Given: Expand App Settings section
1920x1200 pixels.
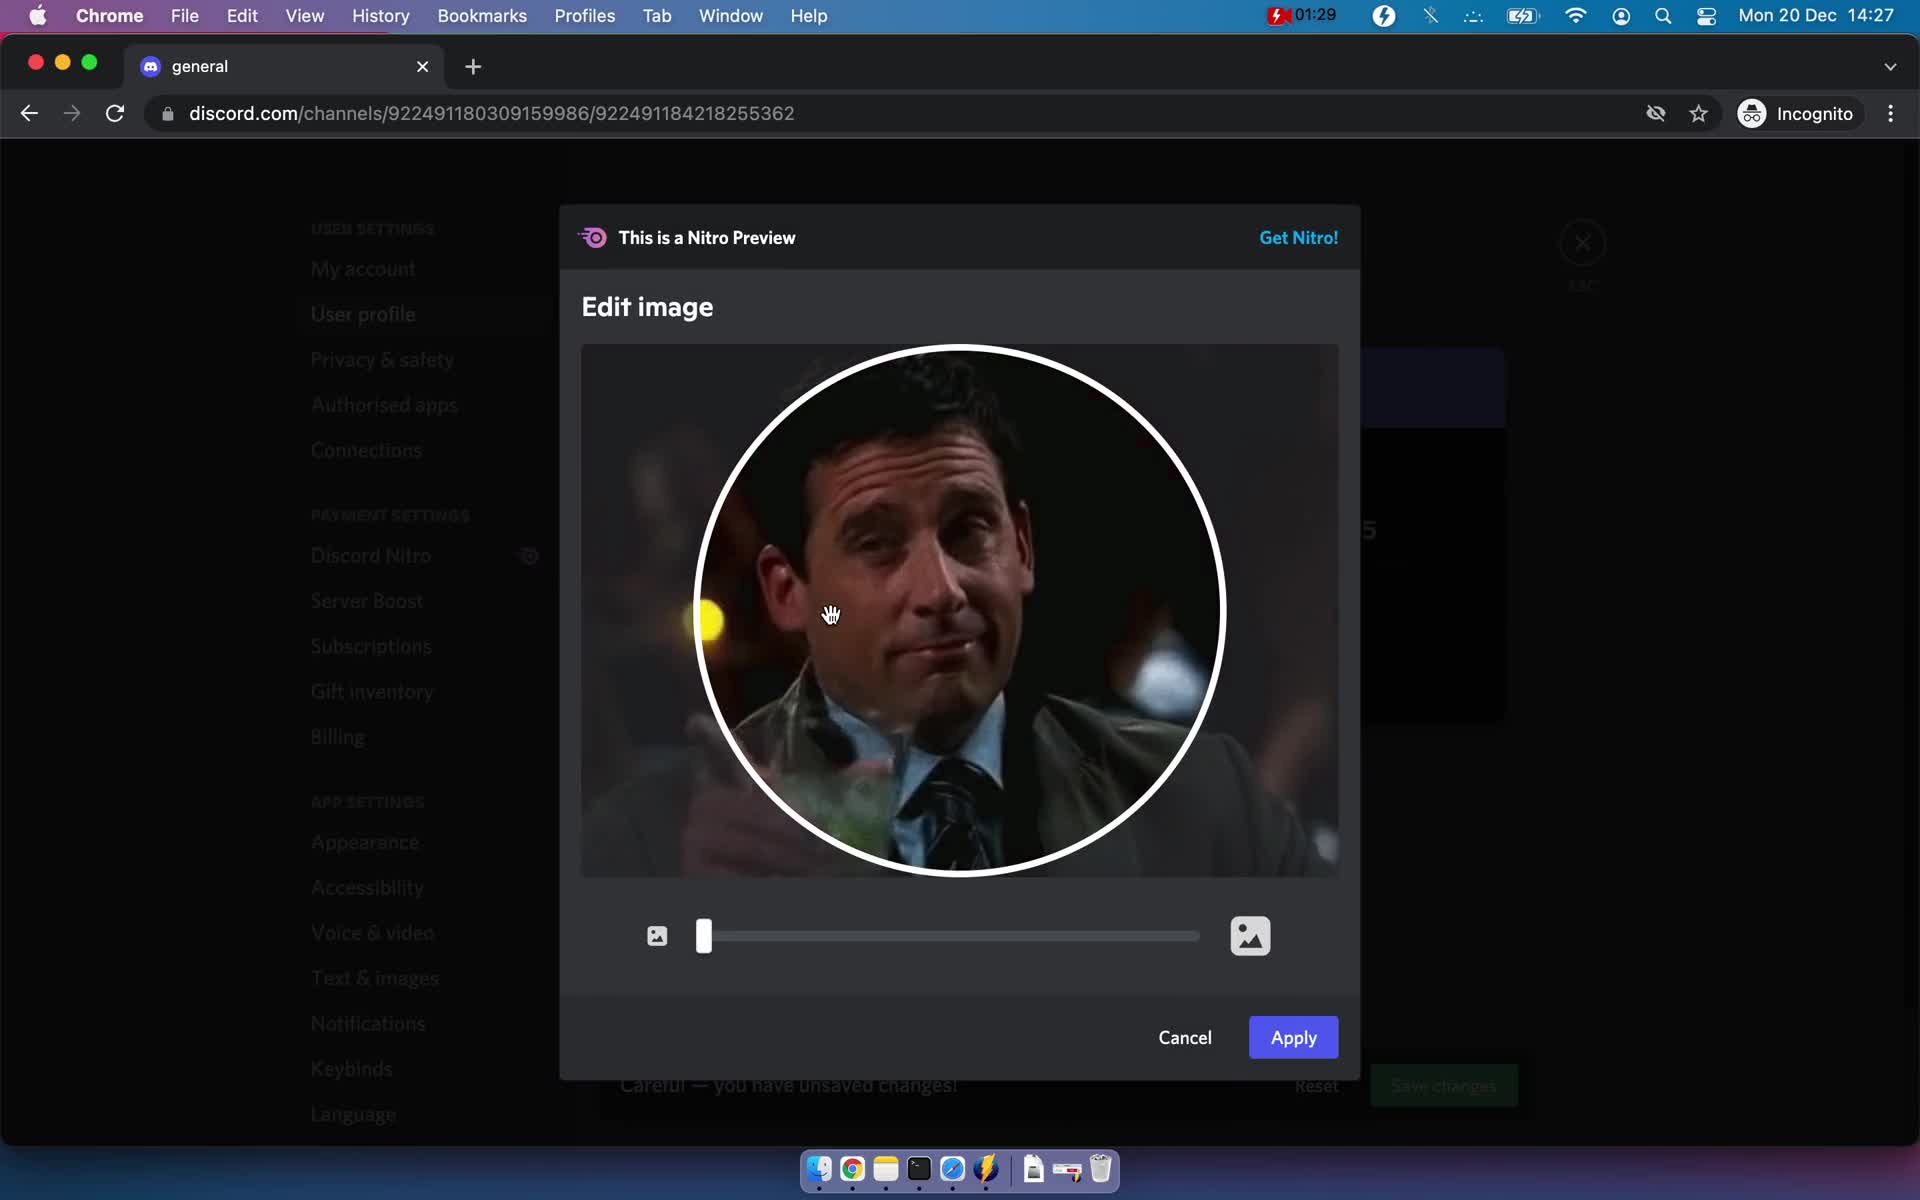Looking at the screenshot, I should click(x=366, y=800).
